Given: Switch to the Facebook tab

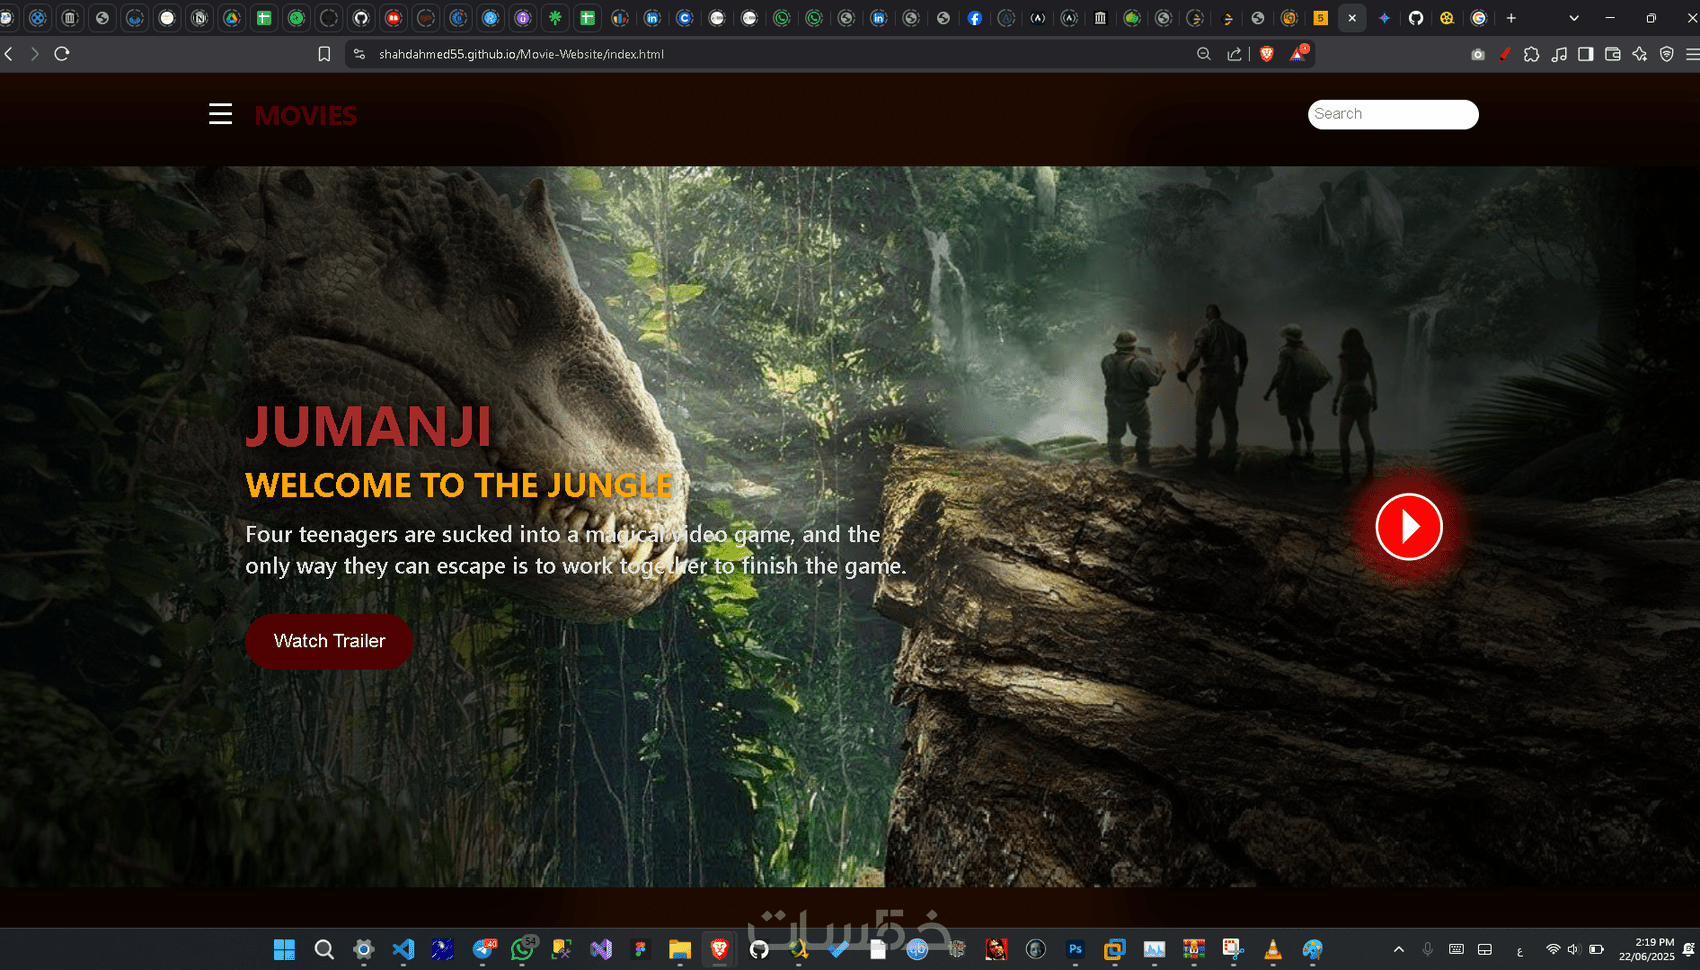Looking at the screenshot, I should coord(975,18).
